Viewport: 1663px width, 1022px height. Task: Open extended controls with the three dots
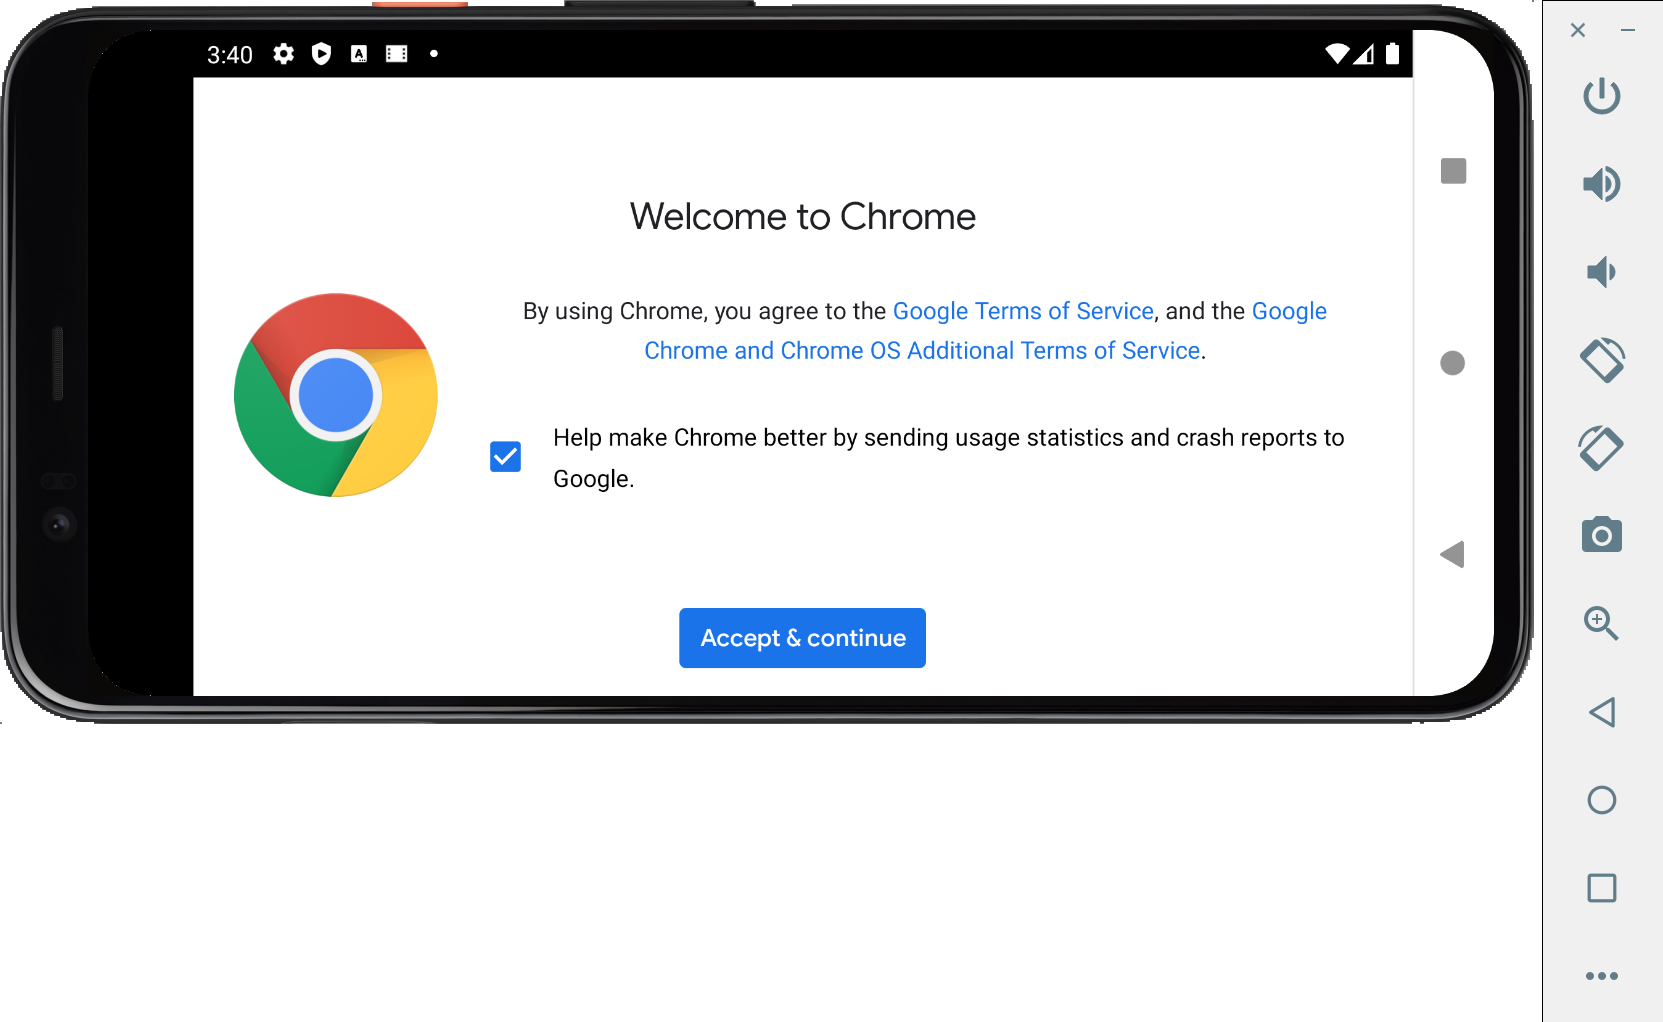click(1601, 976)
